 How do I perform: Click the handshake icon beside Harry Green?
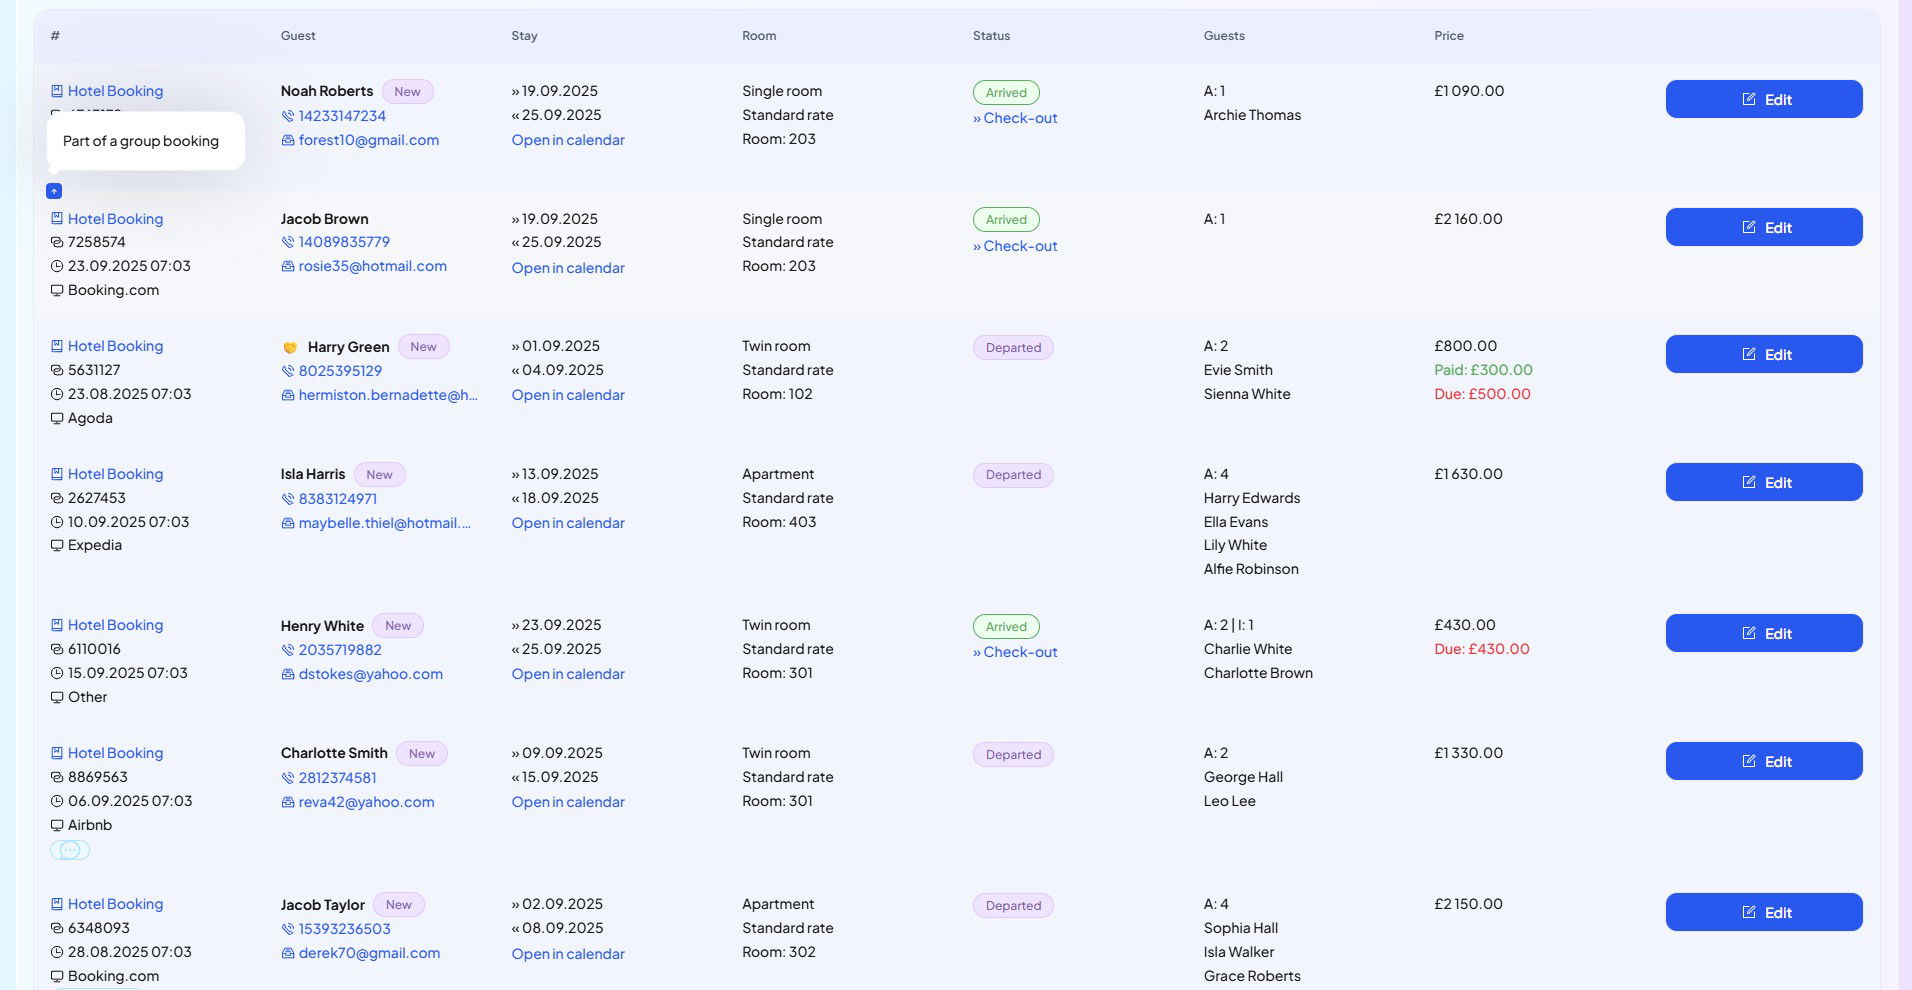point(290,348)
